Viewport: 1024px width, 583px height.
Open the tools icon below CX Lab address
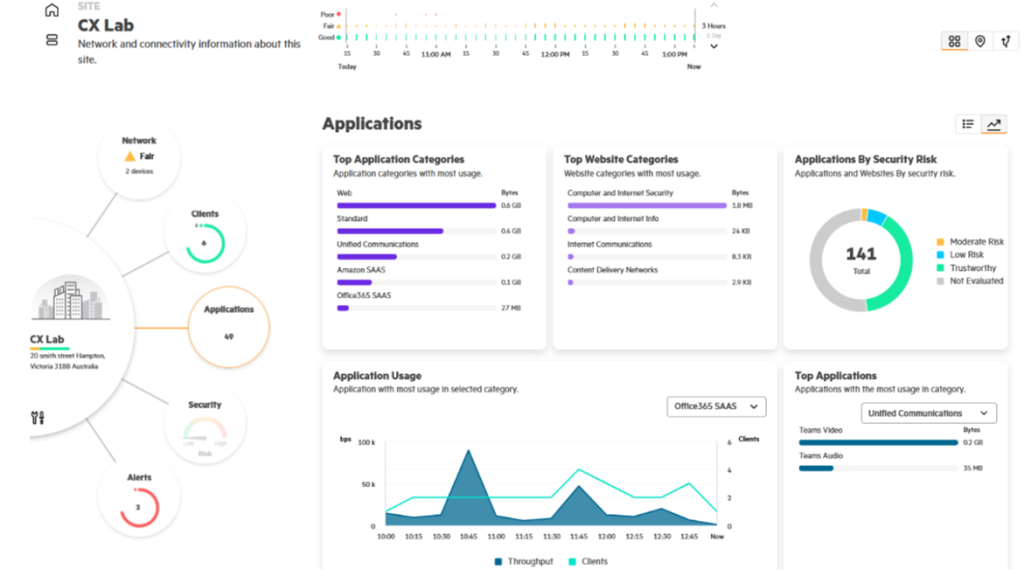[x=37, y=418]
